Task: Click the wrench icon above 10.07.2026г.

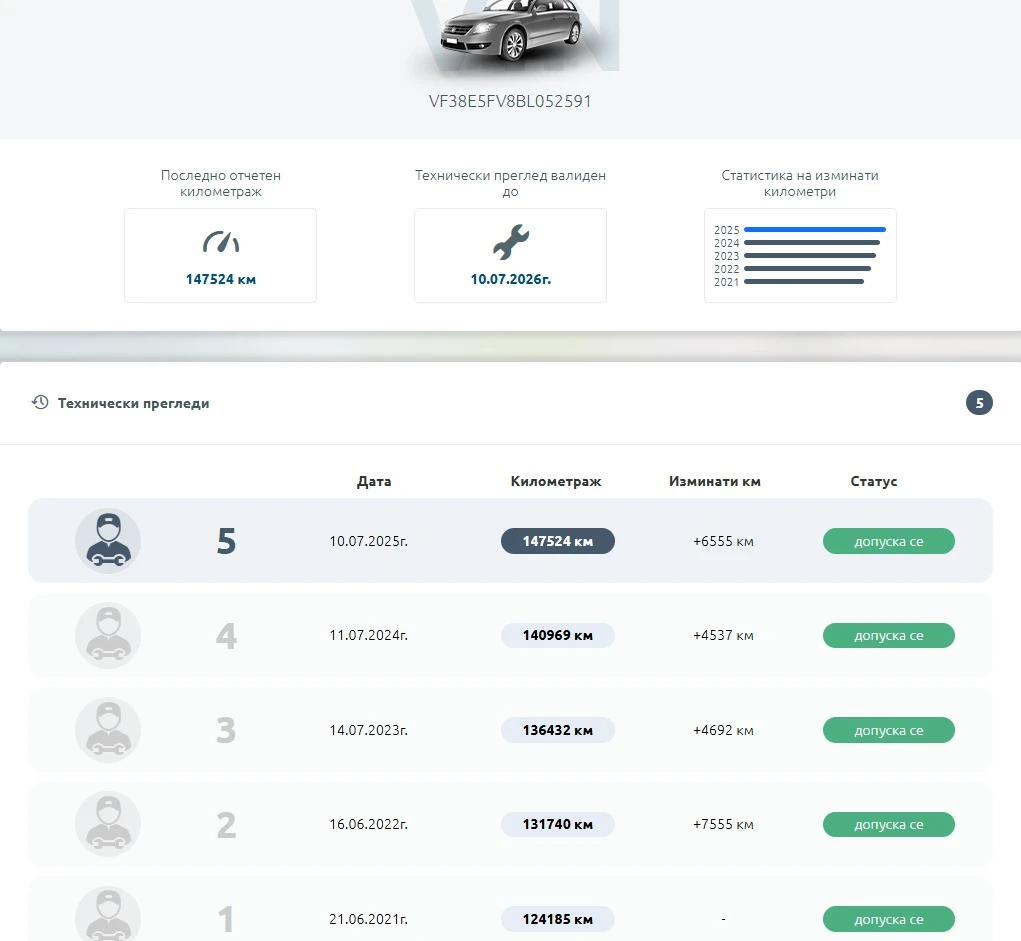Action: 510,242
